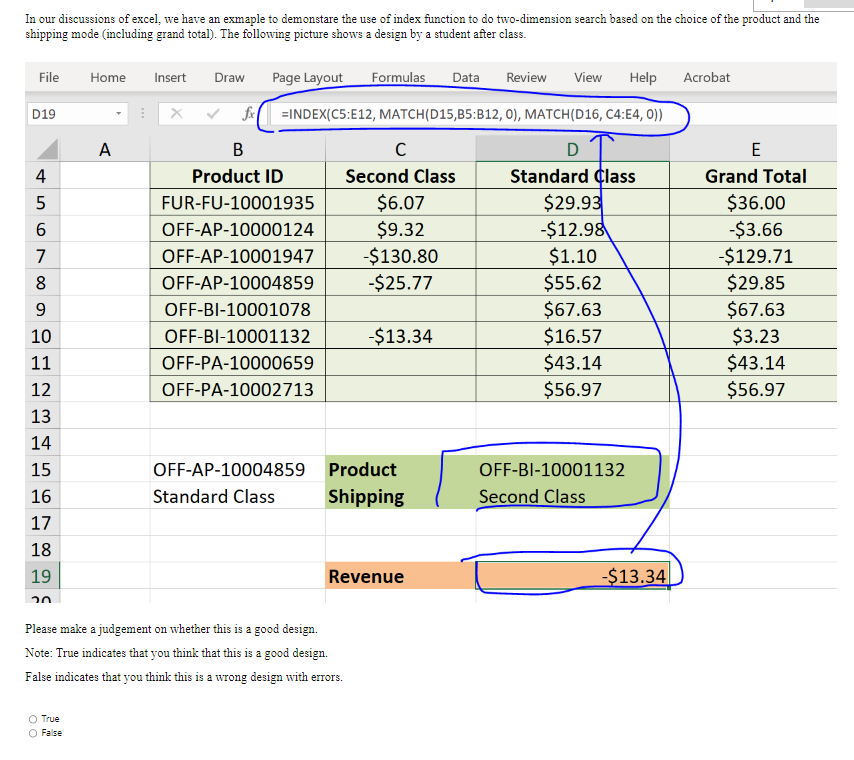Open the Review tab
Image resolution: width=854 pixels, height=760 pixels.
528,77
